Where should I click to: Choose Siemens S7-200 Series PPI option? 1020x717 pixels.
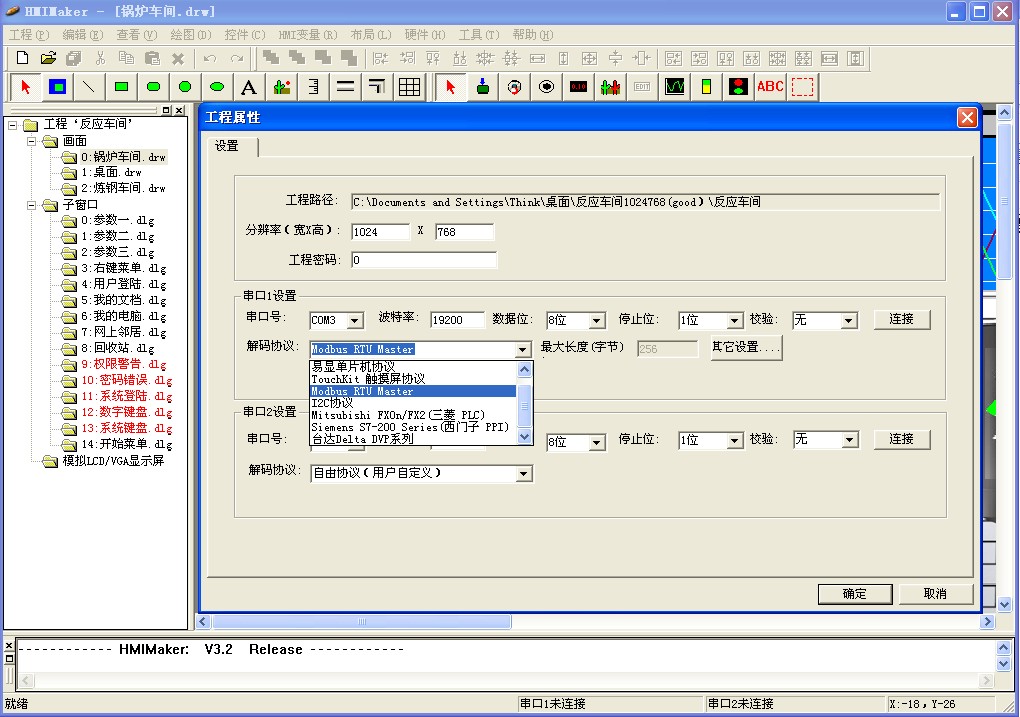pos(412,427)
